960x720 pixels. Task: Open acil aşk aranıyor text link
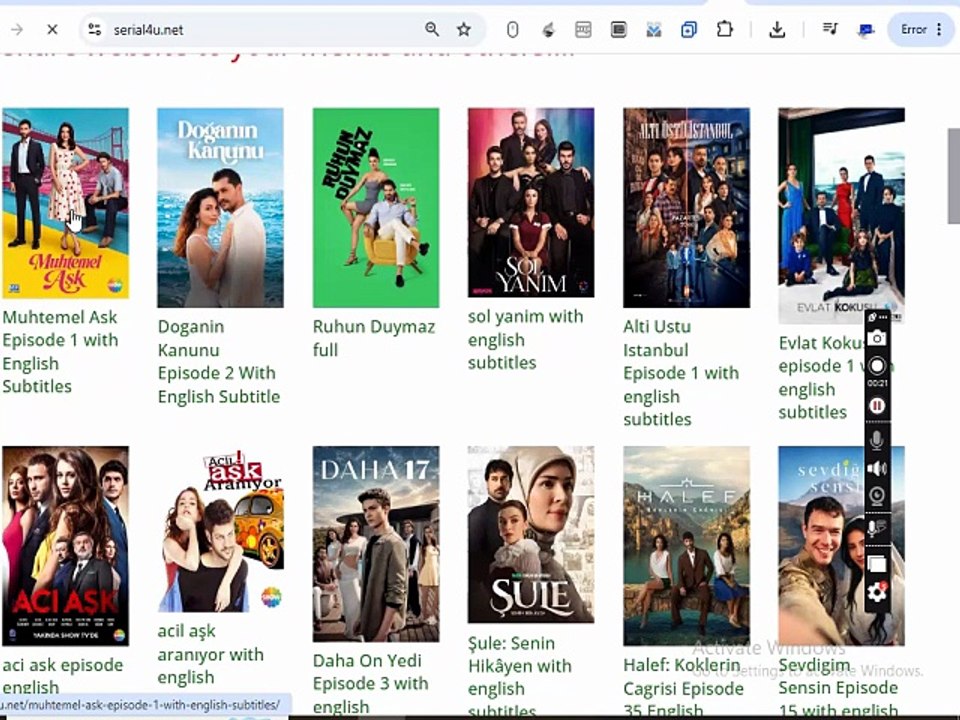point(210,654)
